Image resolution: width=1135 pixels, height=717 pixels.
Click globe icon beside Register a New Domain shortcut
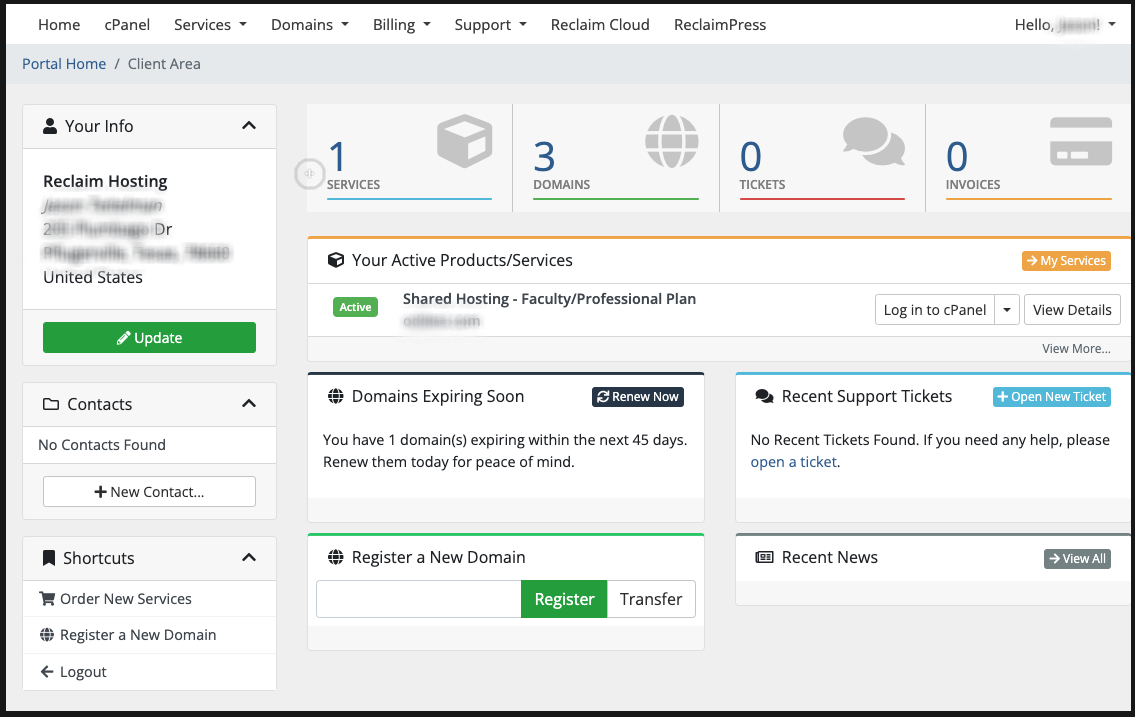[47, 635]
